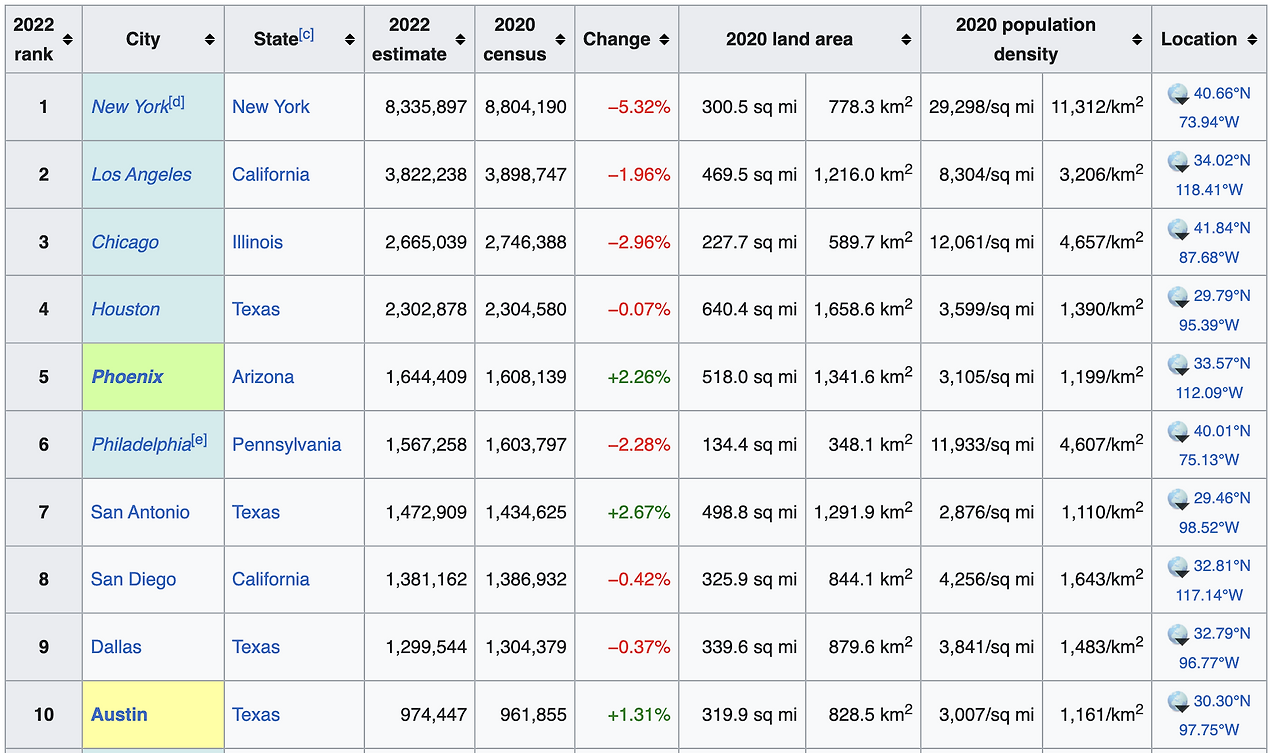1280x753 pixels.
Task: Click California link in Los Angeles row
Action: [271, 174]
